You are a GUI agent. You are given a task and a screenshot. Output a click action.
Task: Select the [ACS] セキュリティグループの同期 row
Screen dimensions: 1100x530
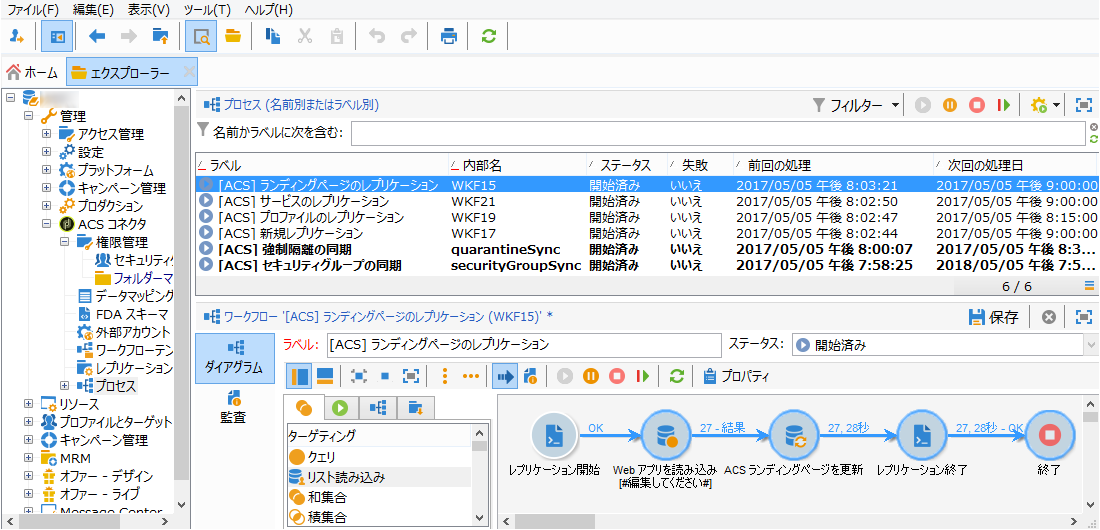(x=646, y=265)
